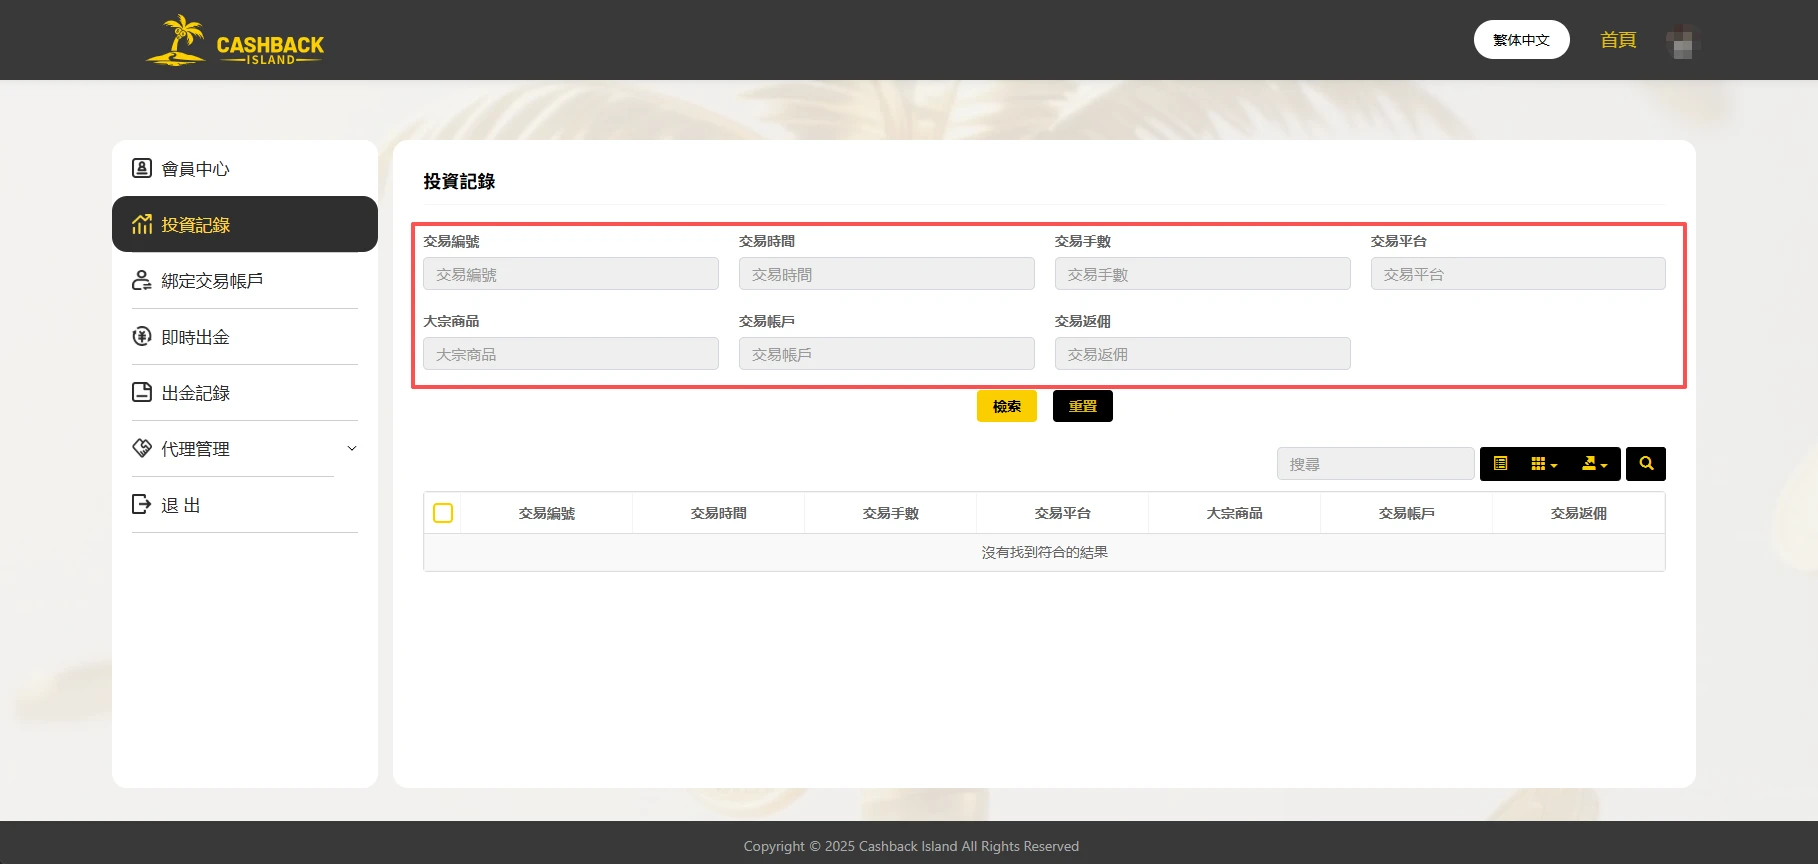Open the export data dropdown
Screen dimensions: 1818x864
(x=1594, y=464)
